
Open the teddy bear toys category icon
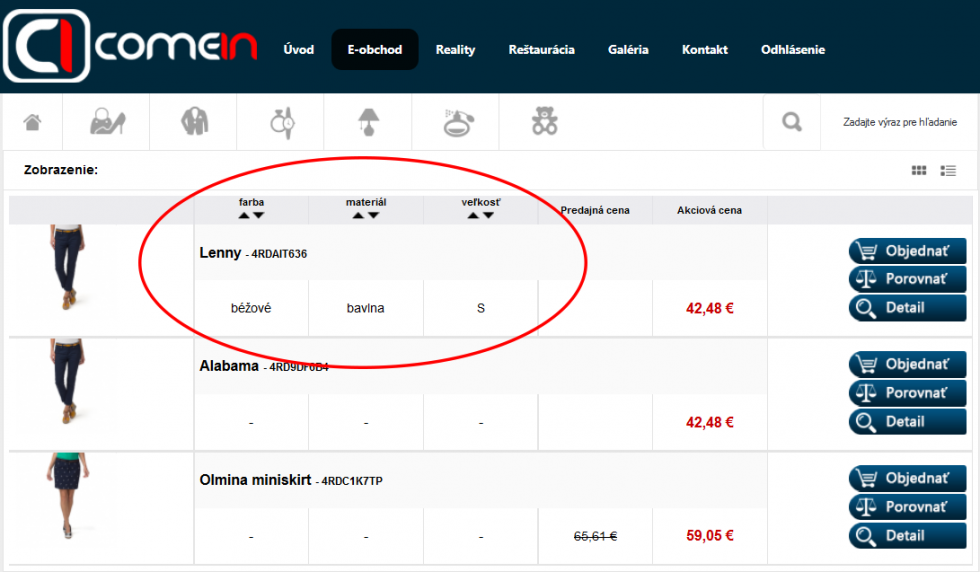(544, 121)
